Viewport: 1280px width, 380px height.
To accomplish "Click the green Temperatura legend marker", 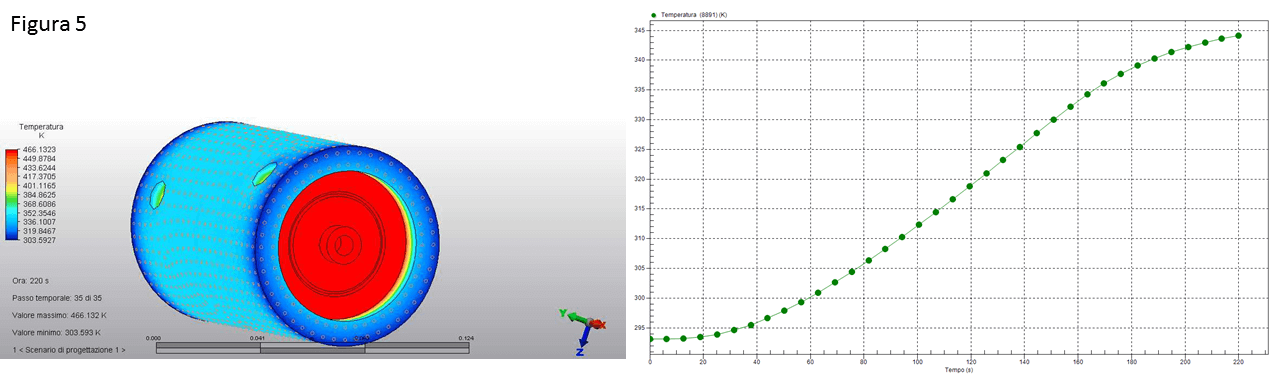I will 653,16.
